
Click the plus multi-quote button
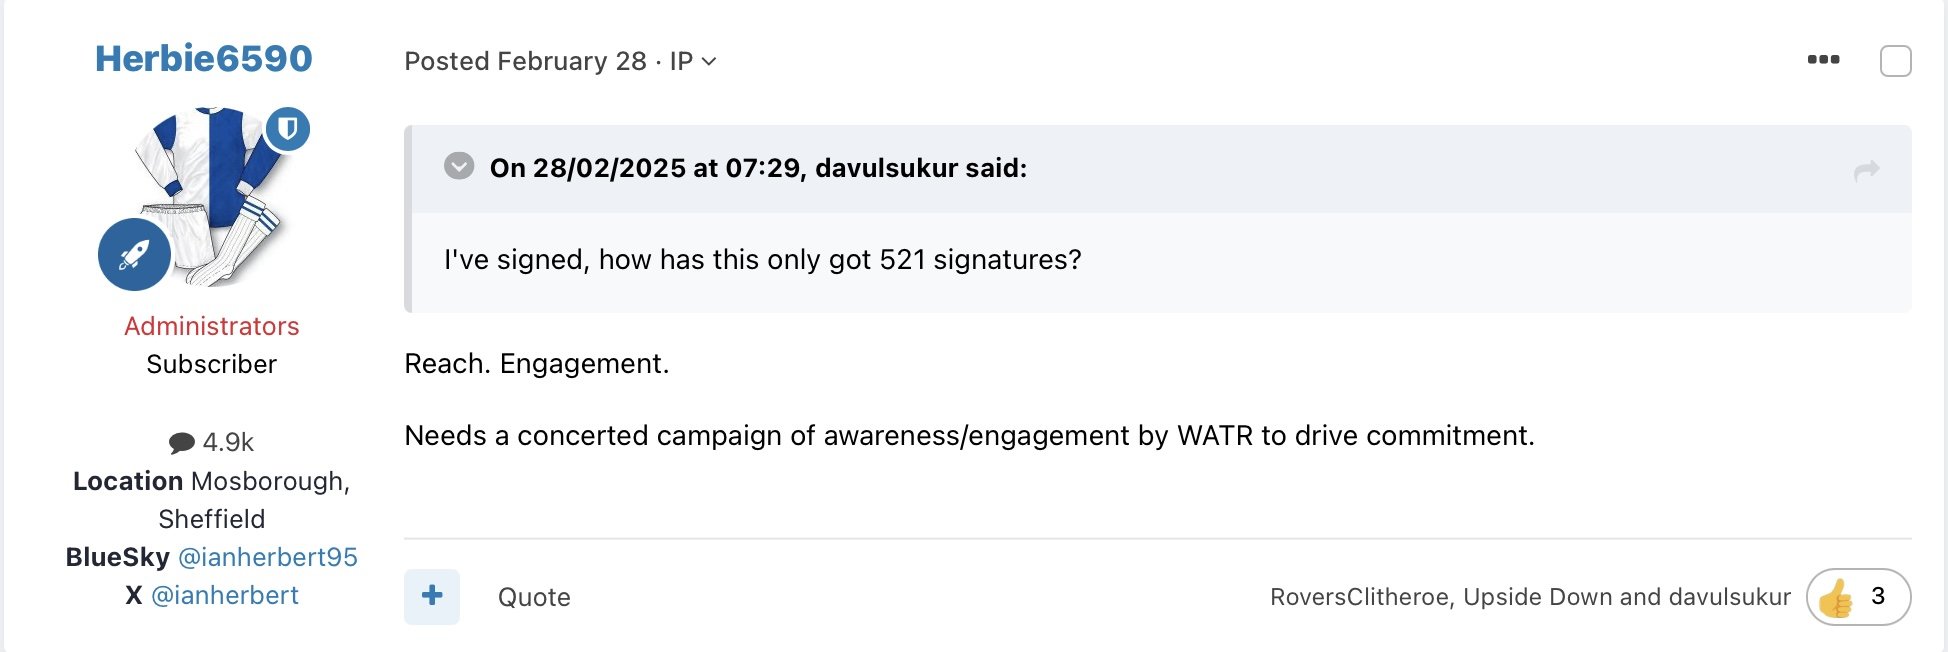[x=432, y=597]
